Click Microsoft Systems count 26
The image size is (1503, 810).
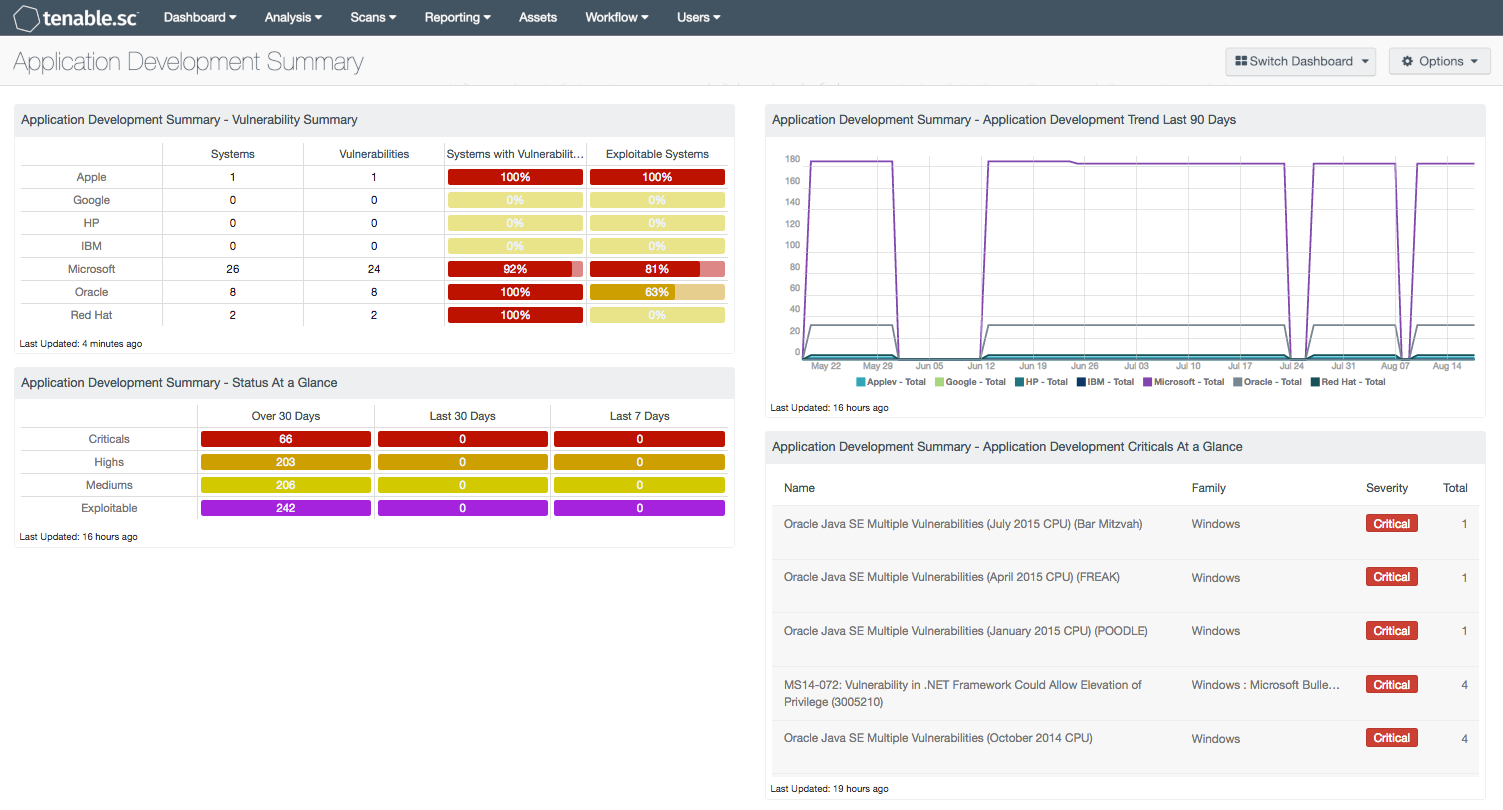pyautogui.click(x=233, y=269)
